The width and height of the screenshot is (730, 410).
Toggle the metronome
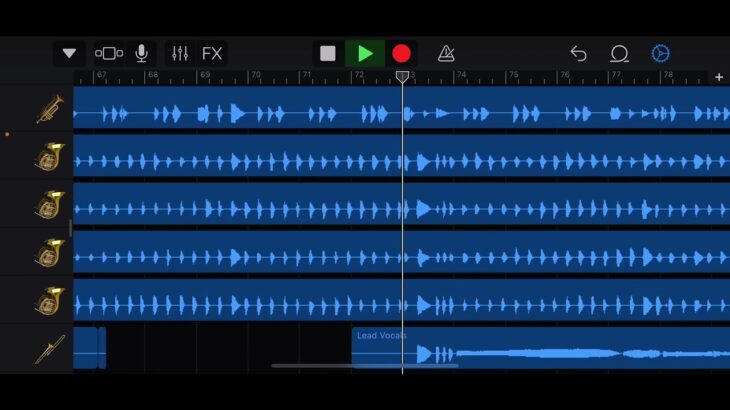point(446,54)
